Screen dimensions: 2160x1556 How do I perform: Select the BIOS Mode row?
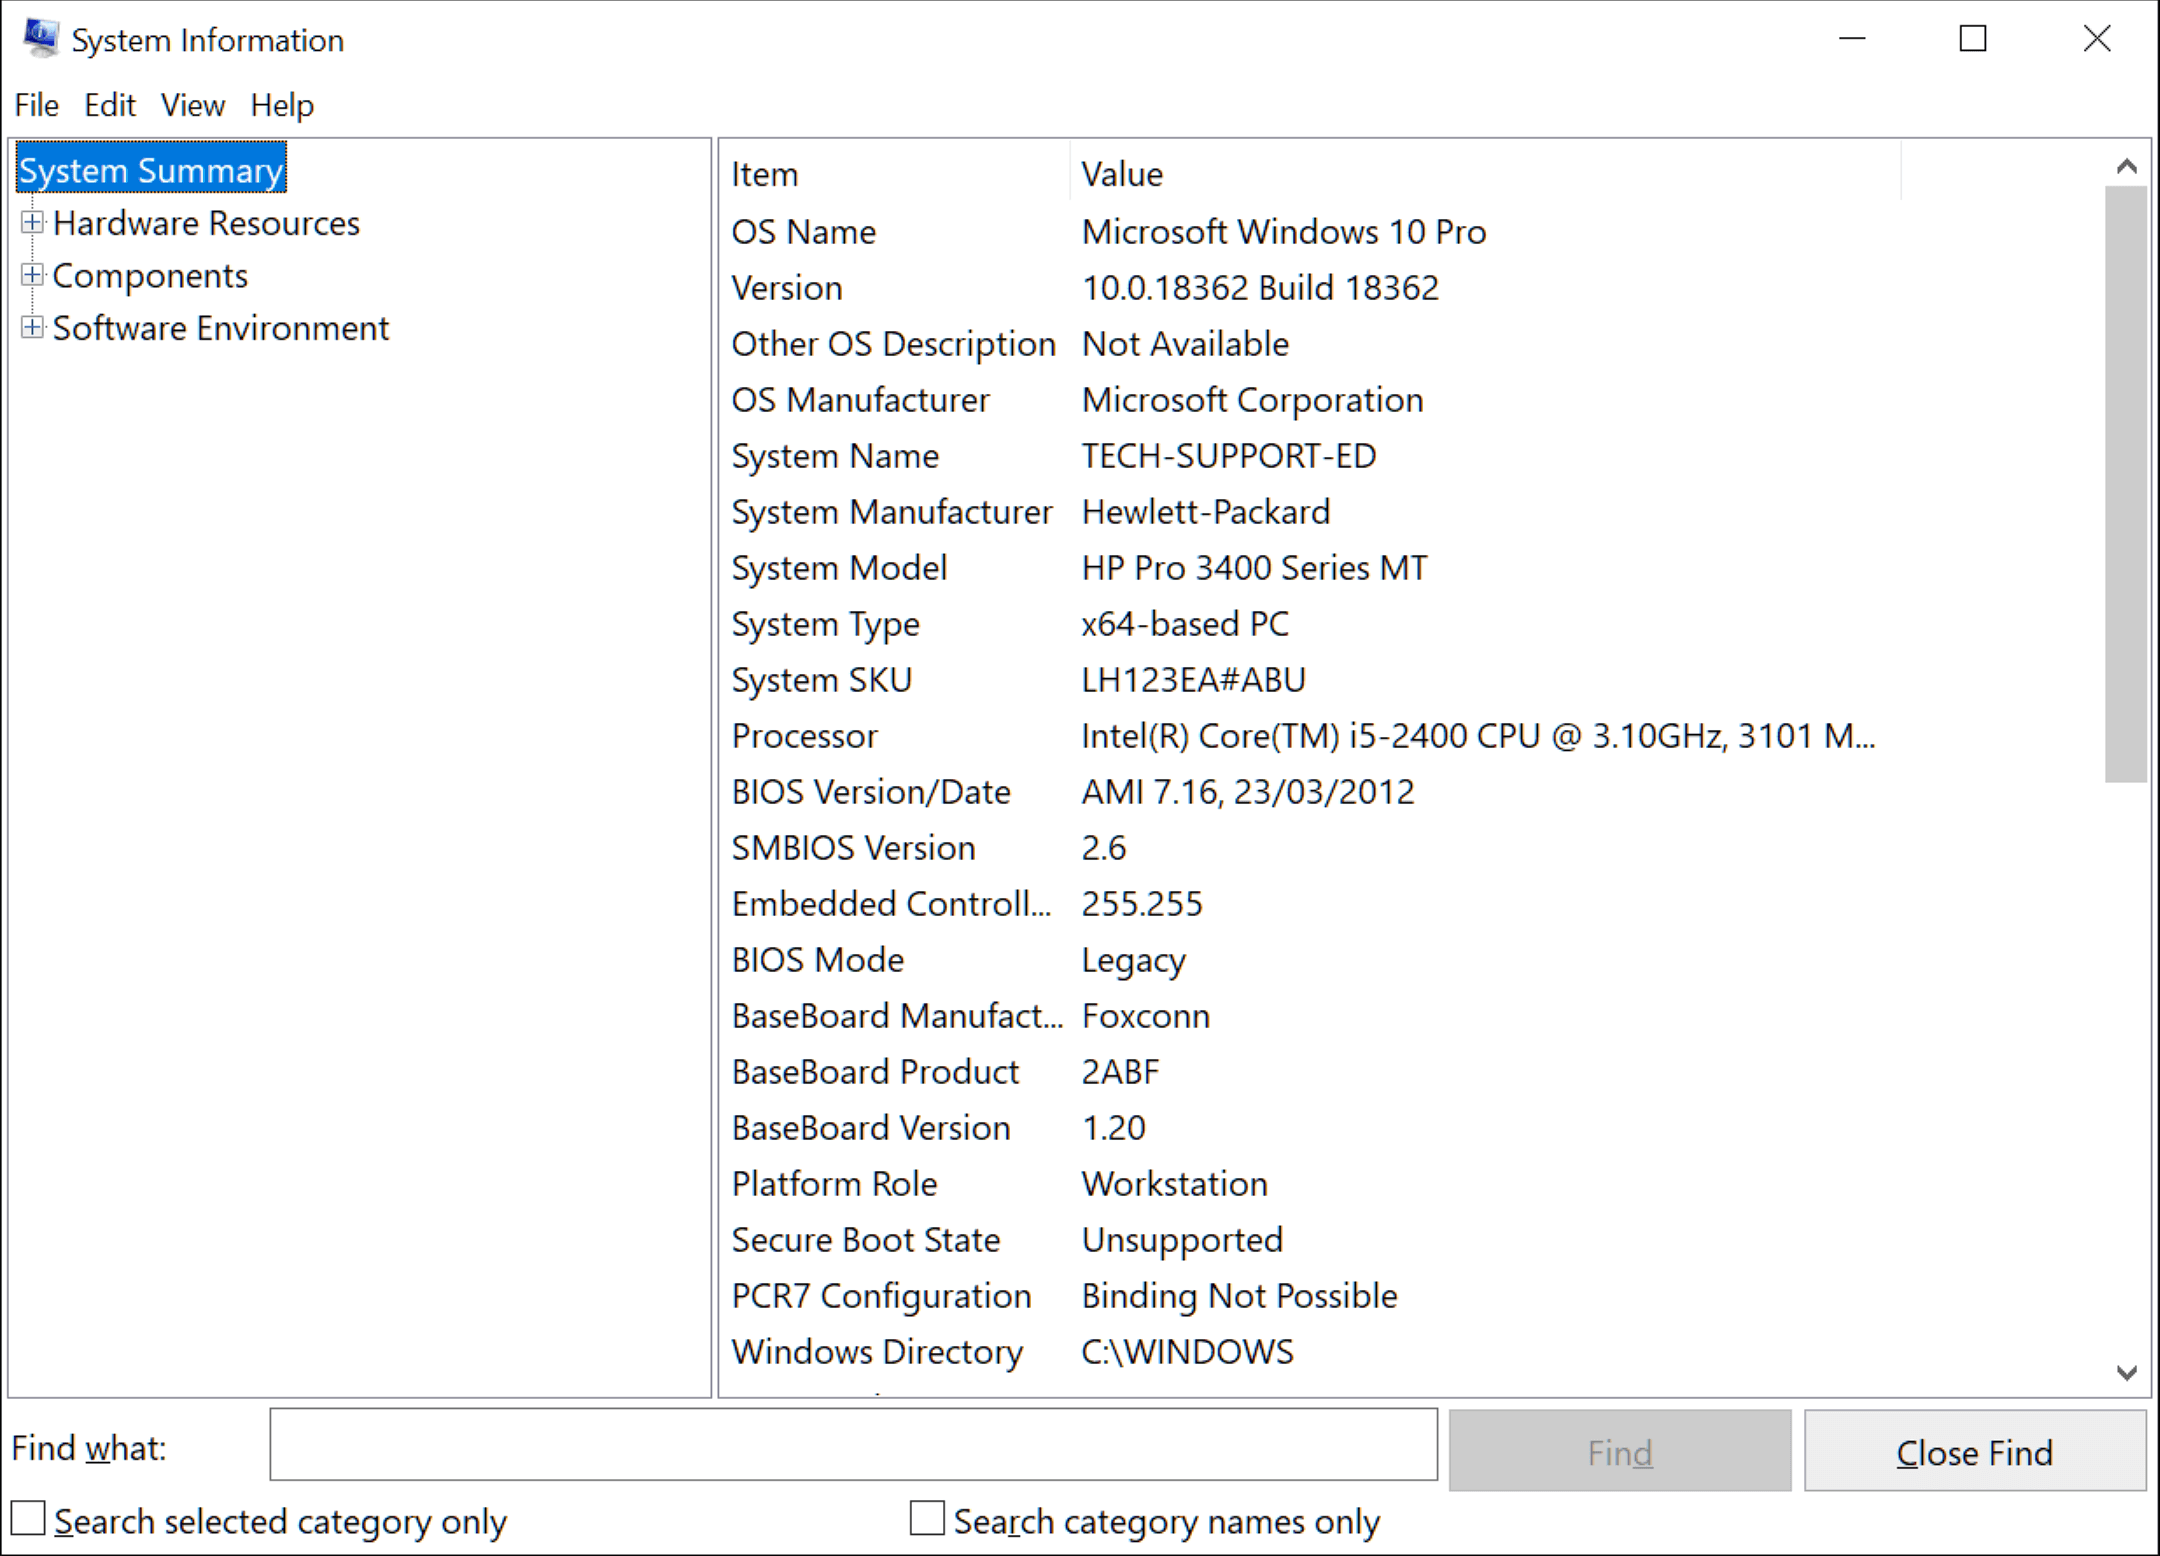click(x=1310, y=960)
